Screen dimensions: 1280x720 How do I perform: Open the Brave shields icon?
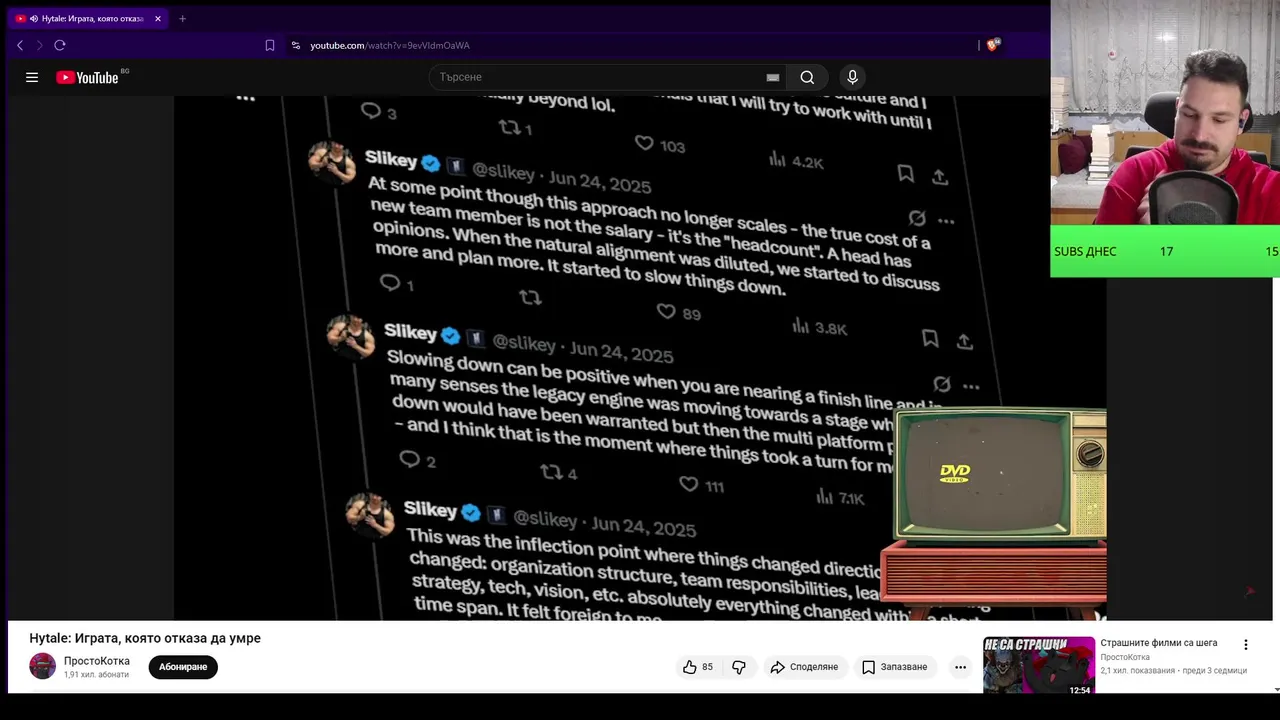[x=993, y=45]
